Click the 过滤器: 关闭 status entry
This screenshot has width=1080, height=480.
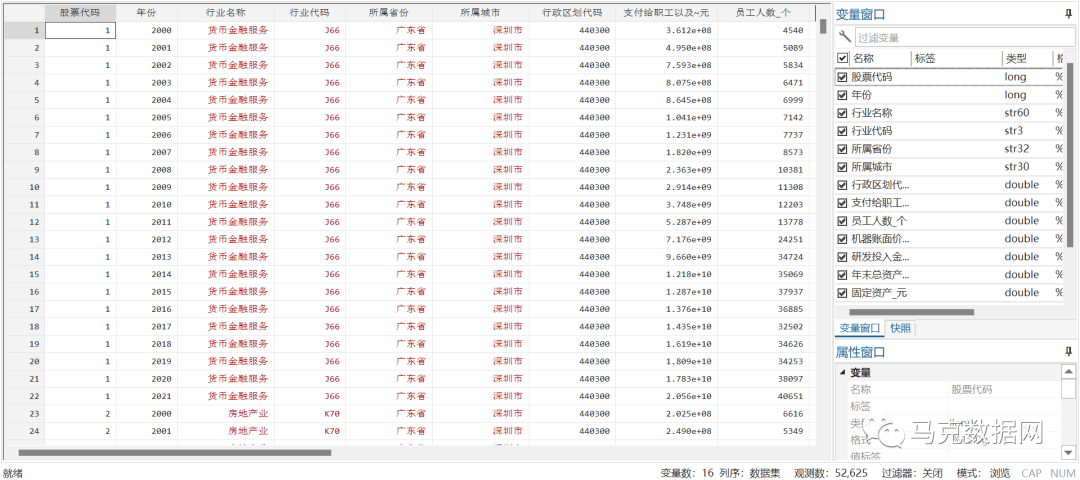912,473
